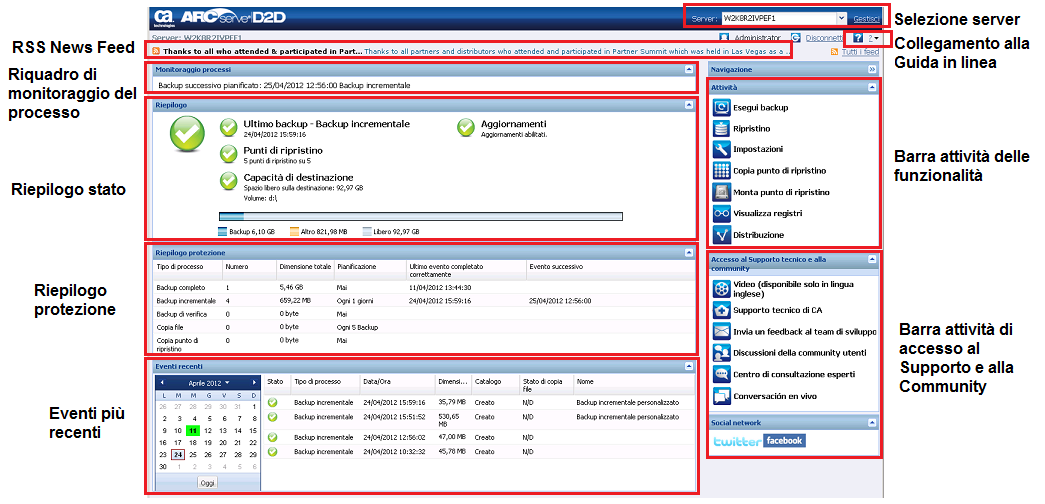This screenshot has height=504, width=1045.
Task: Collapse the Riepilogo protezione panel
Action: pos(689,253)
